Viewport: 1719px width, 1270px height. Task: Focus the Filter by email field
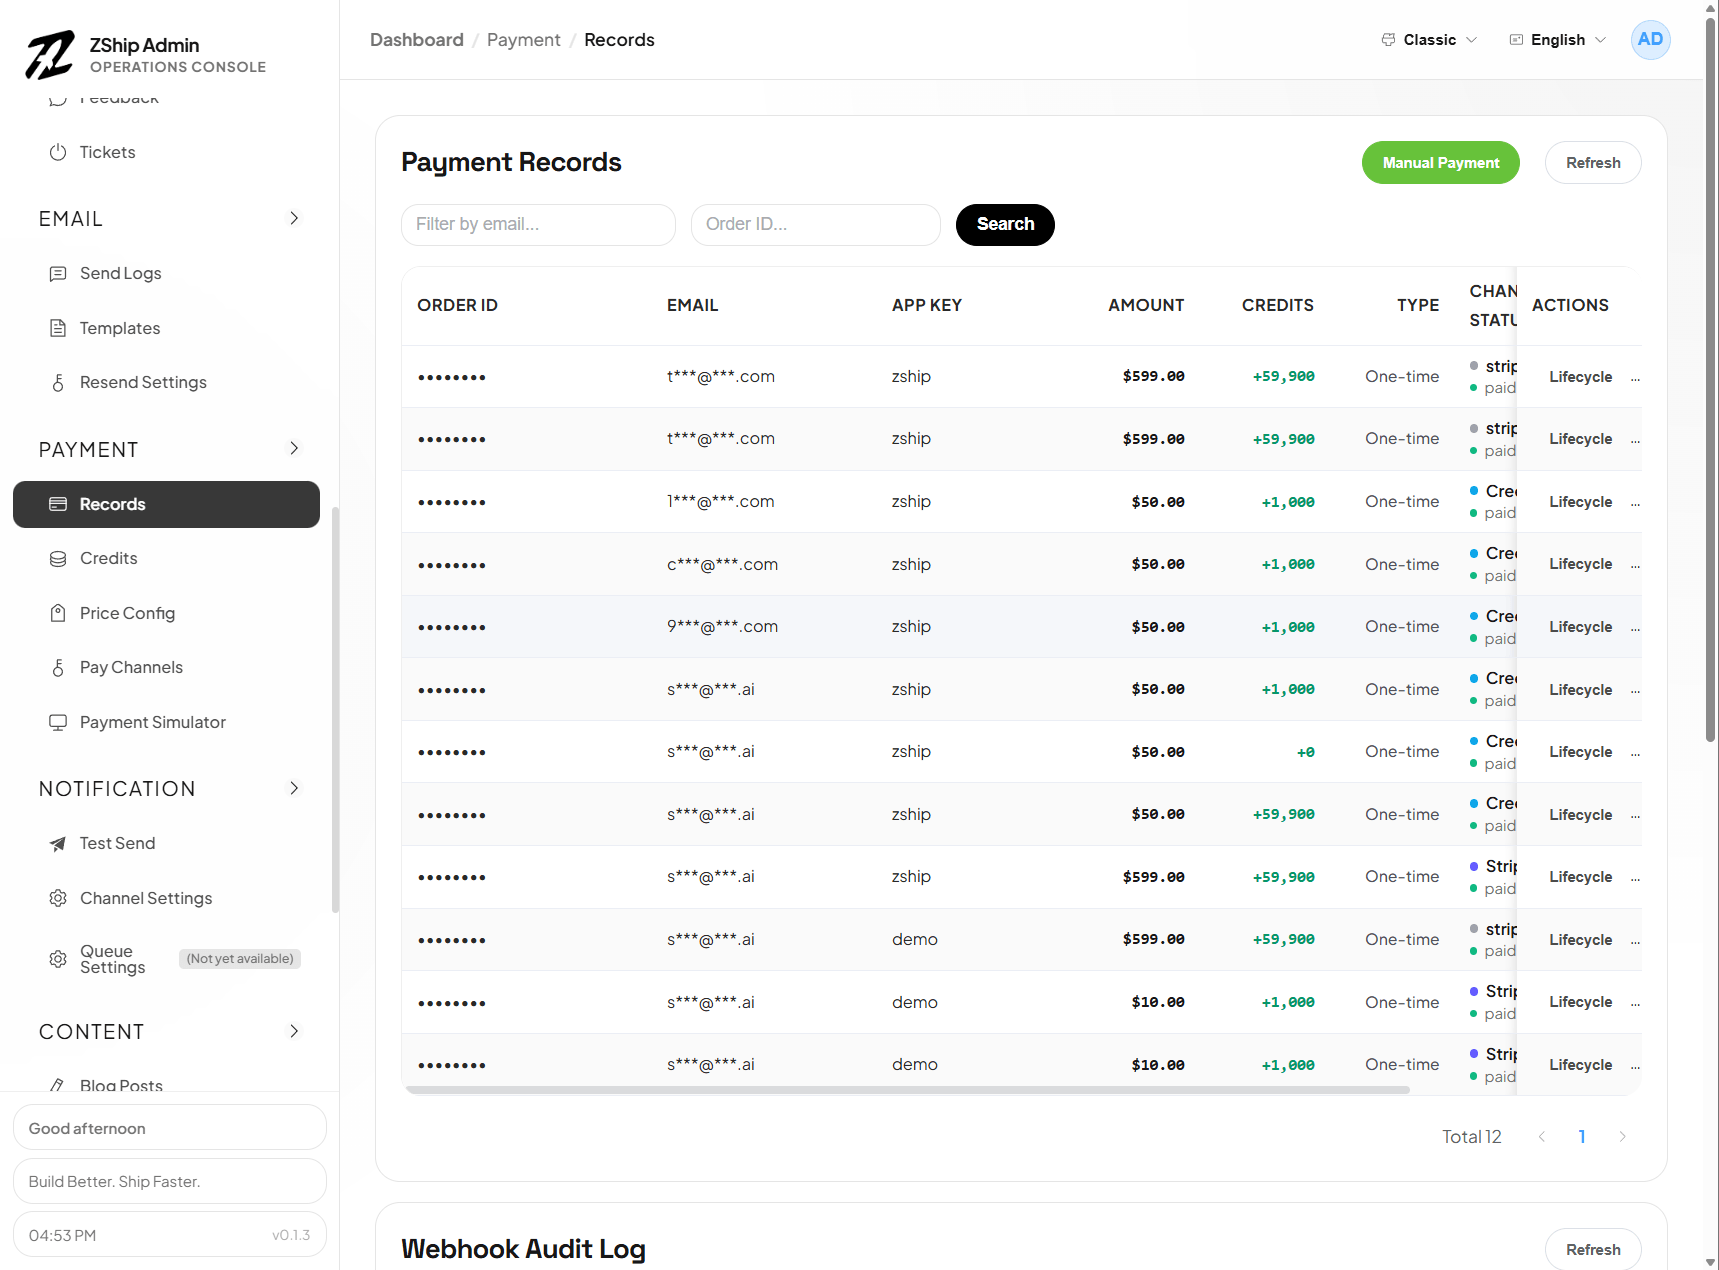pos(538,224)
